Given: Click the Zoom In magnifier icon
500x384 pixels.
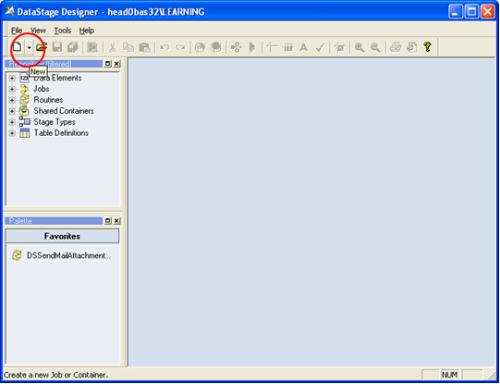Looking at the screenshot, I should tap(359, 47).
